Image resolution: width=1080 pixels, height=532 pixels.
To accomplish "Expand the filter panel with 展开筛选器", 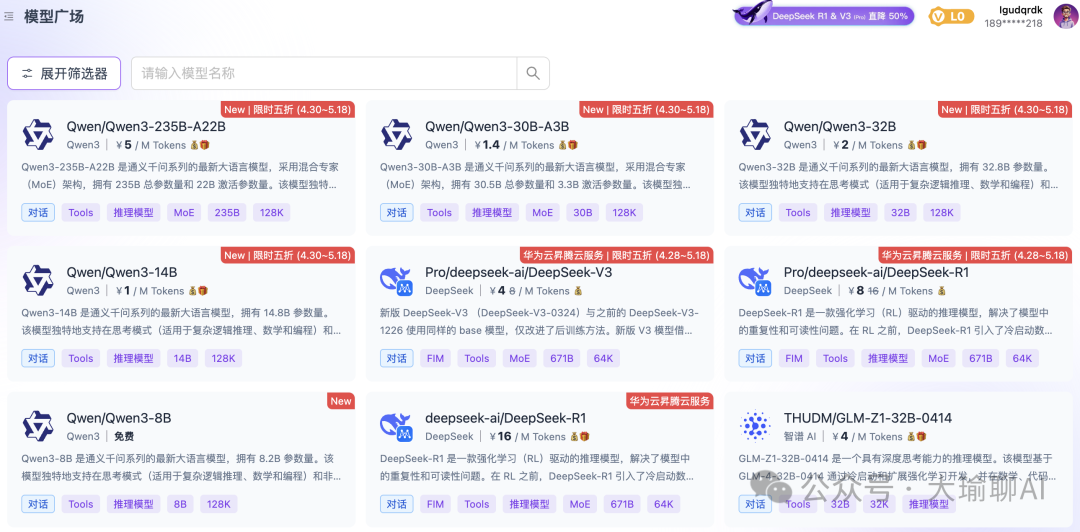I will (x=64, y=74).
